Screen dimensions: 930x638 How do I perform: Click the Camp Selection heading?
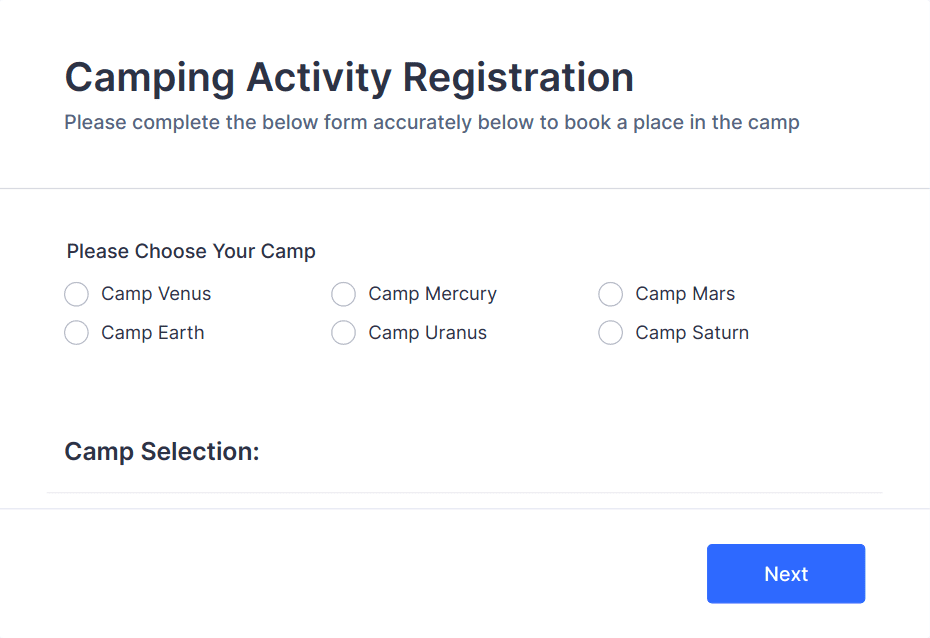[161, 452]
